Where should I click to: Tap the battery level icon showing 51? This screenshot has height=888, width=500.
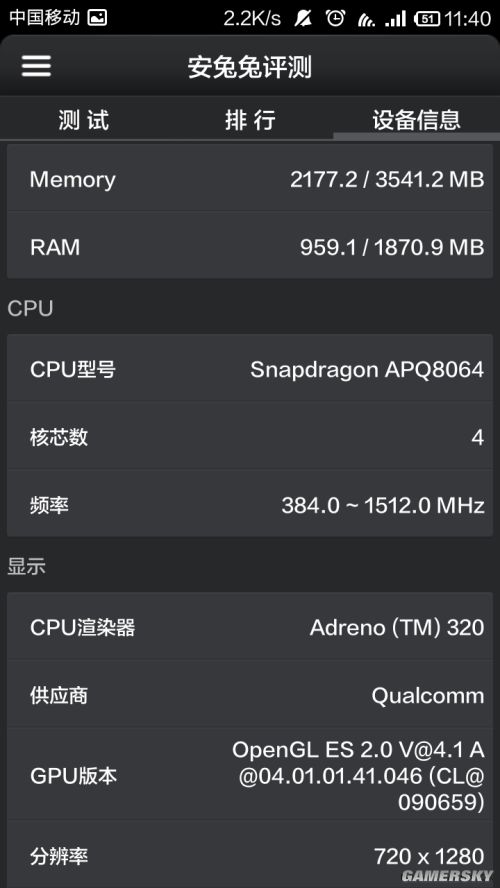428,19
